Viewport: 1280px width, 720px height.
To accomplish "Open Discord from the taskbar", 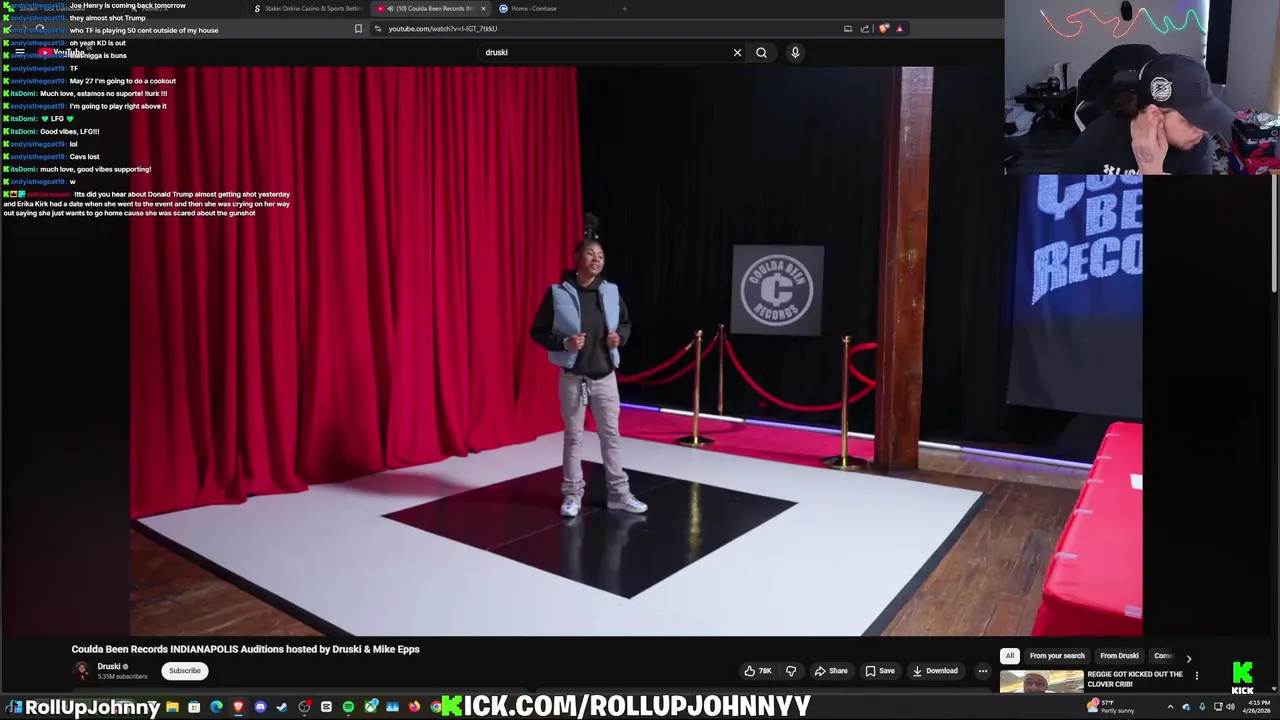I will pos(260,707).
